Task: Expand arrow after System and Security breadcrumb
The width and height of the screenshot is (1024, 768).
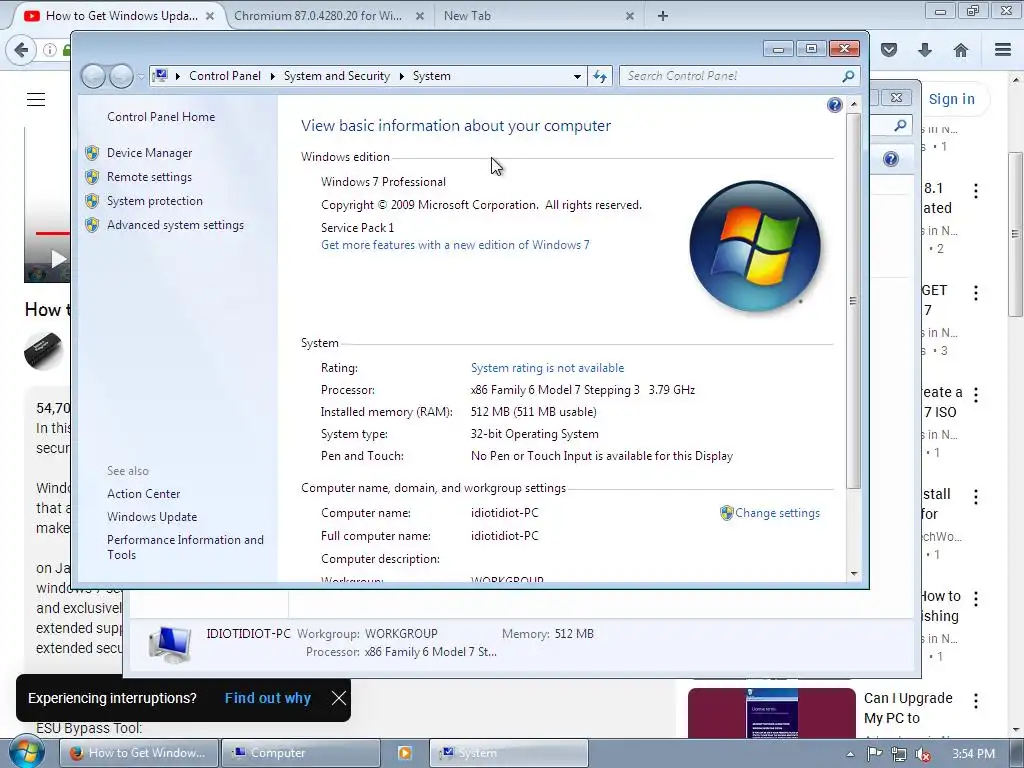Action: point(401,76)
